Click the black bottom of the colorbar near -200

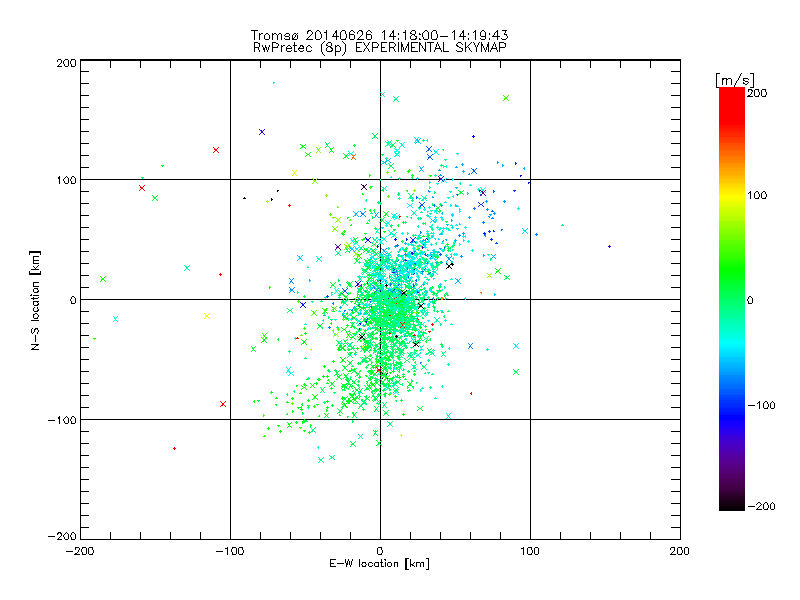click(732, 504)
